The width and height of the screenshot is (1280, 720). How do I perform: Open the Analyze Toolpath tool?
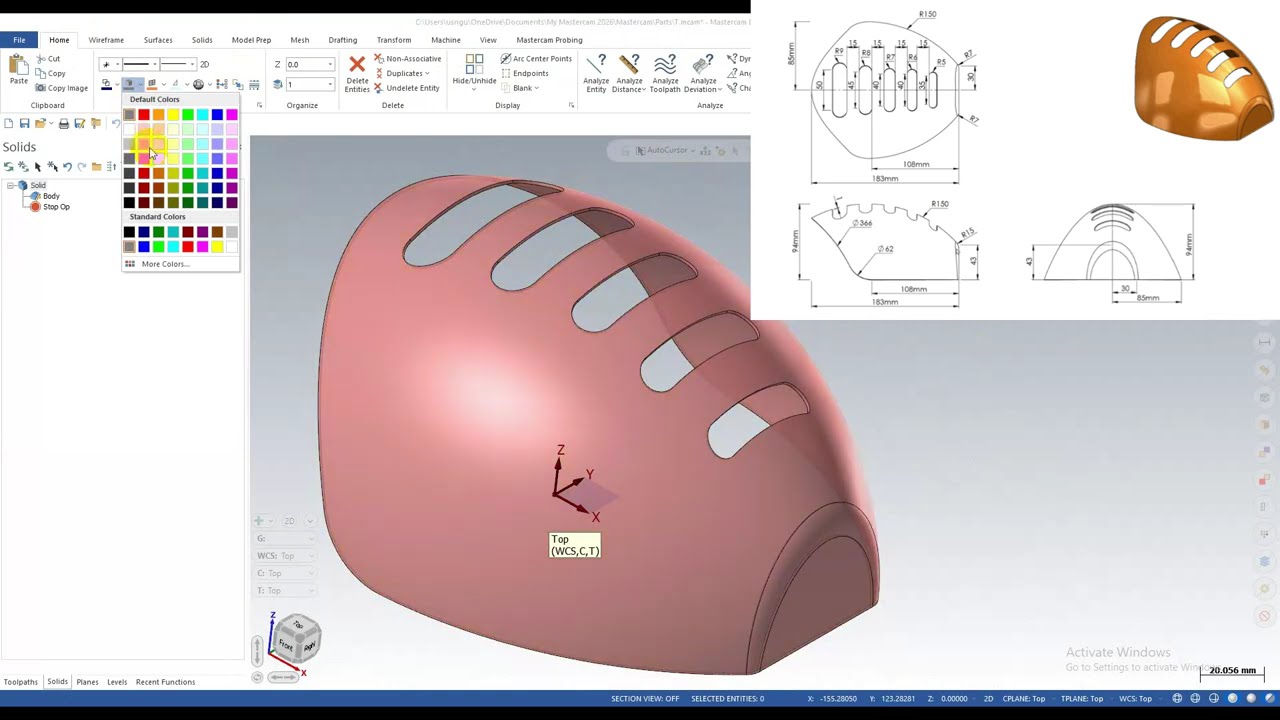(x=665, y=74)
